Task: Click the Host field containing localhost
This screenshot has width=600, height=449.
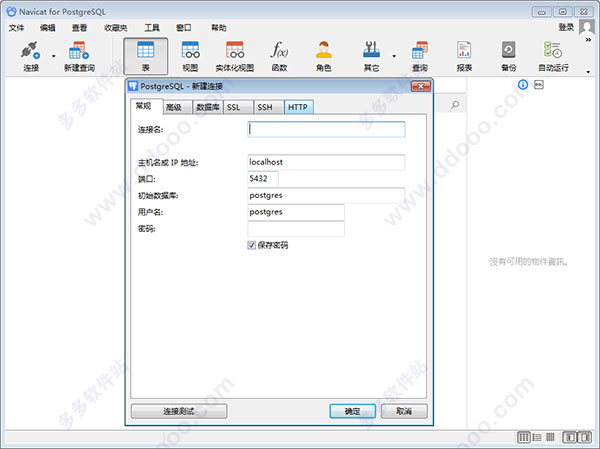Action: point(326,162)
